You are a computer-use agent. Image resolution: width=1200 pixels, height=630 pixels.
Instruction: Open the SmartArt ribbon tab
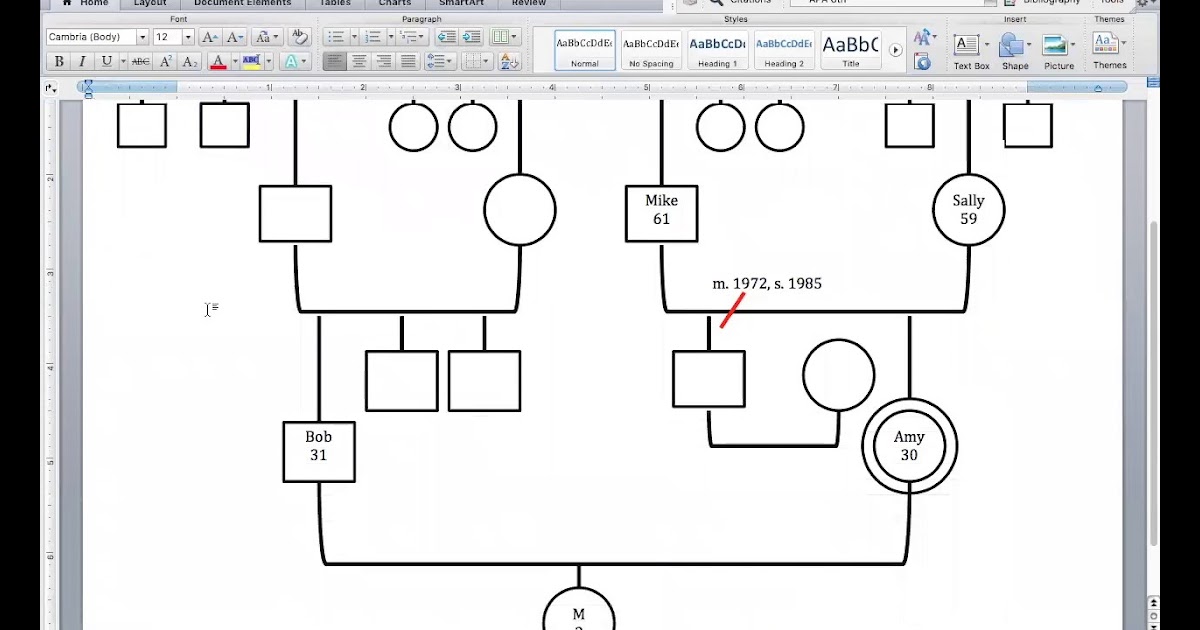(x=461, y=4)
